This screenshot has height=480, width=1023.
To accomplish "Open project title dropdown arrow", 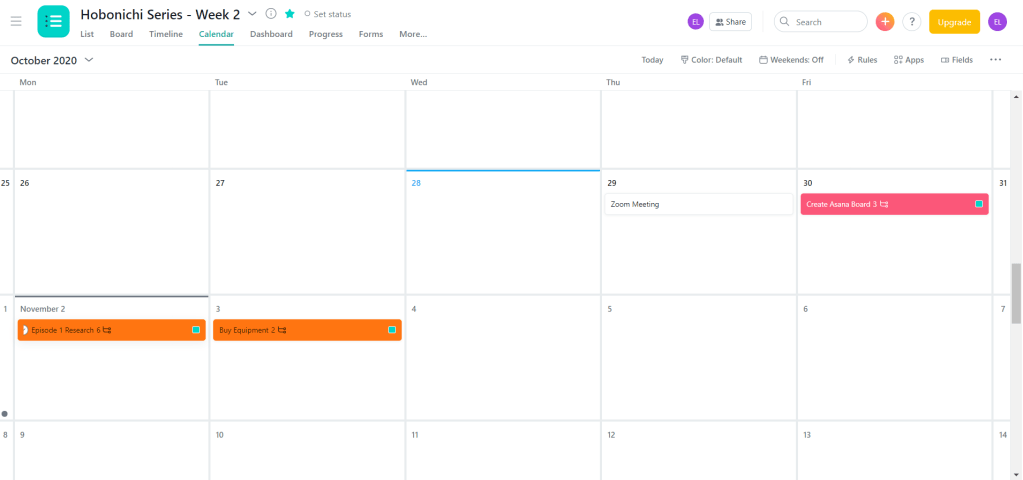I will [x=252, y=14].
